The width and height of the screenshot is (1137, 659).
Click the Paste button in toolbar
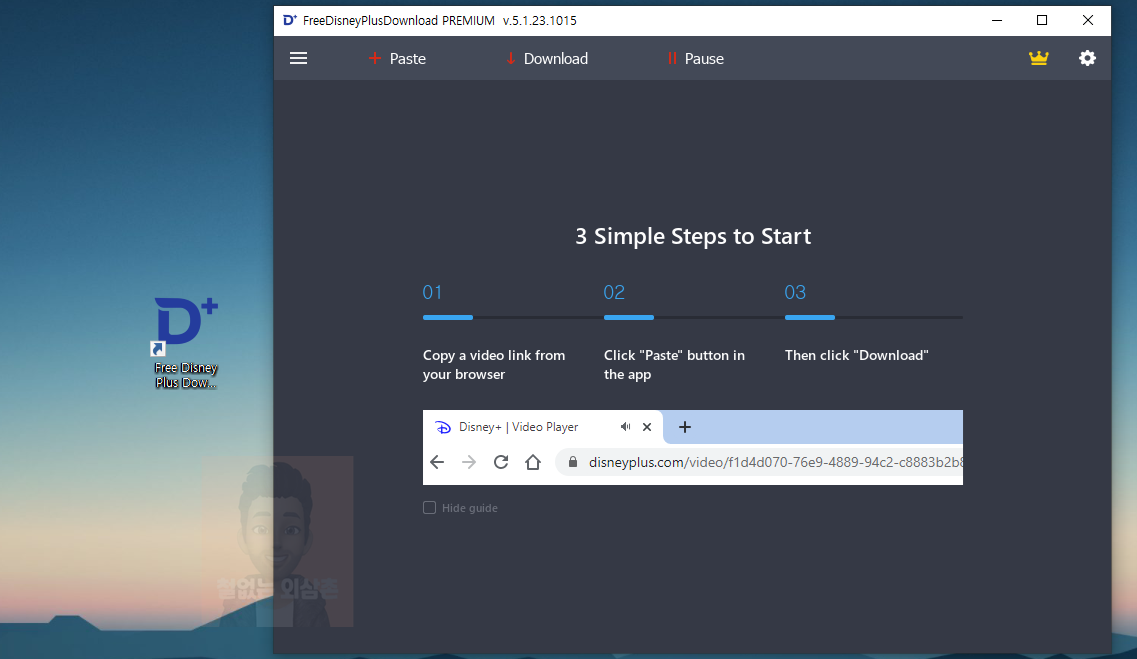pos(397,59)
